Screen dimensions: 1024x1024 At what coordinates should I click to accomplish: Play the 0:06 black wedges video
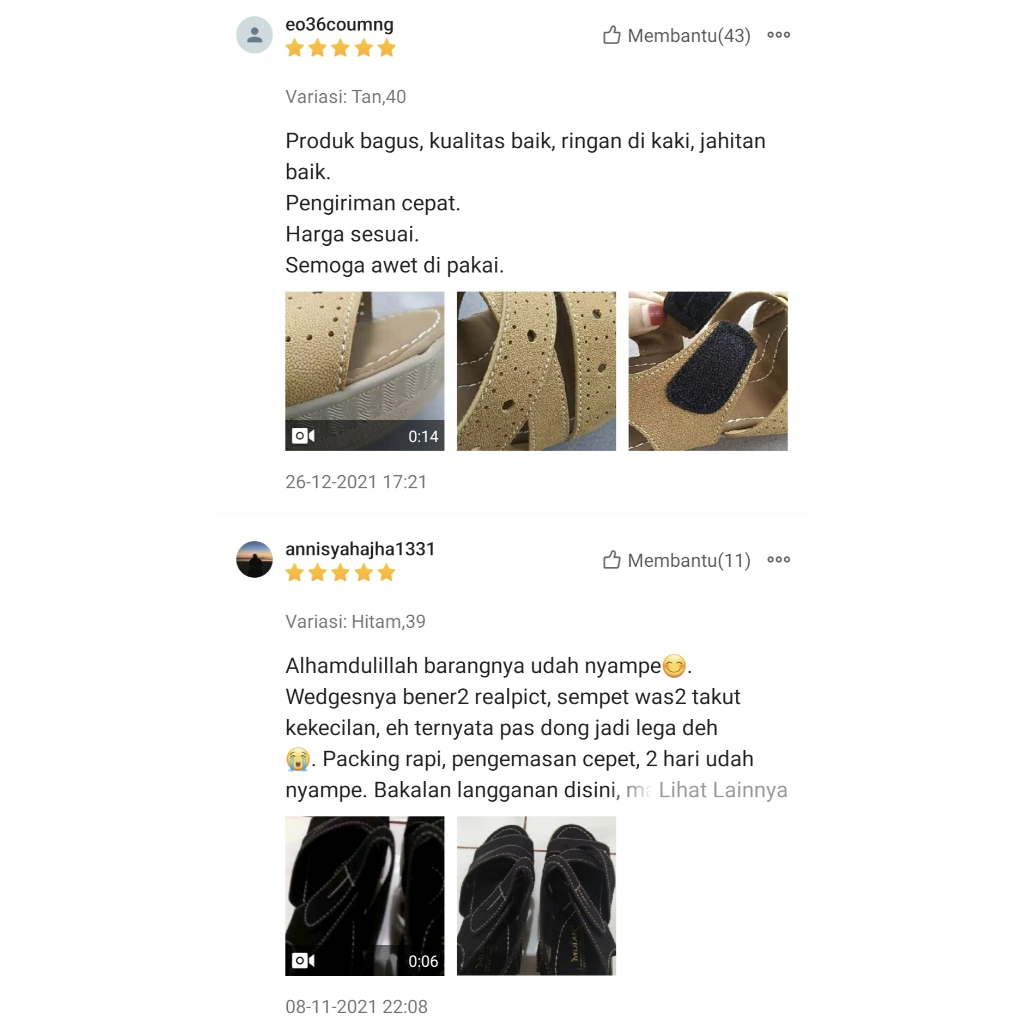364,896
